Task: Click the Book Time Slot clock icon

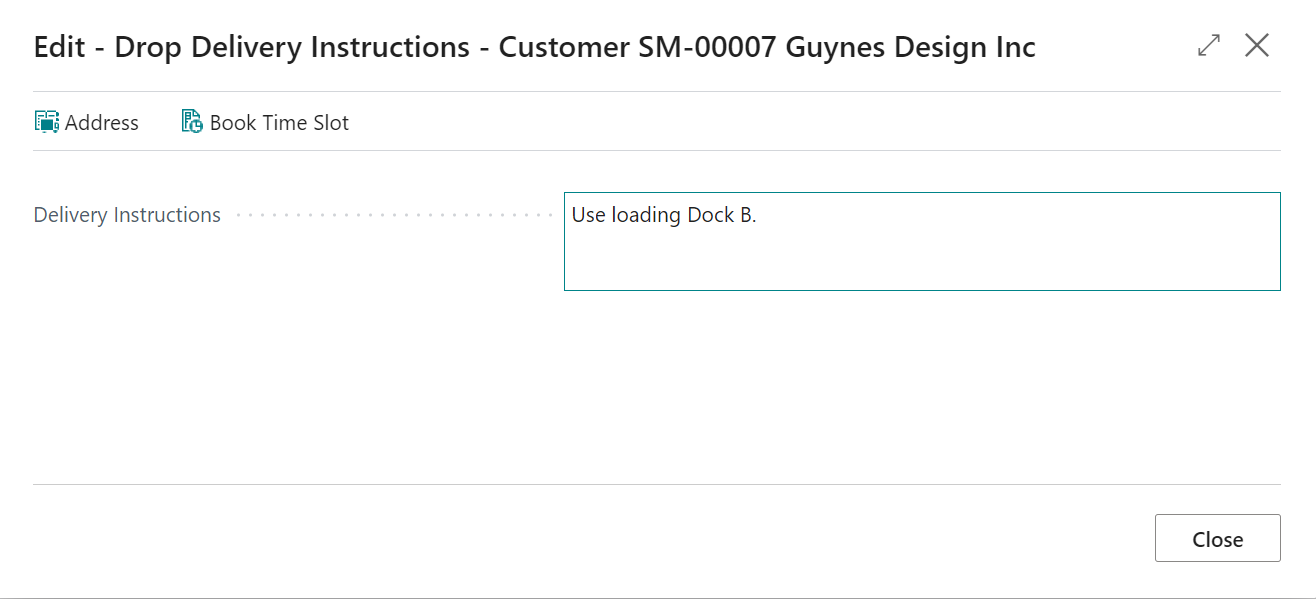Action: 192,122
